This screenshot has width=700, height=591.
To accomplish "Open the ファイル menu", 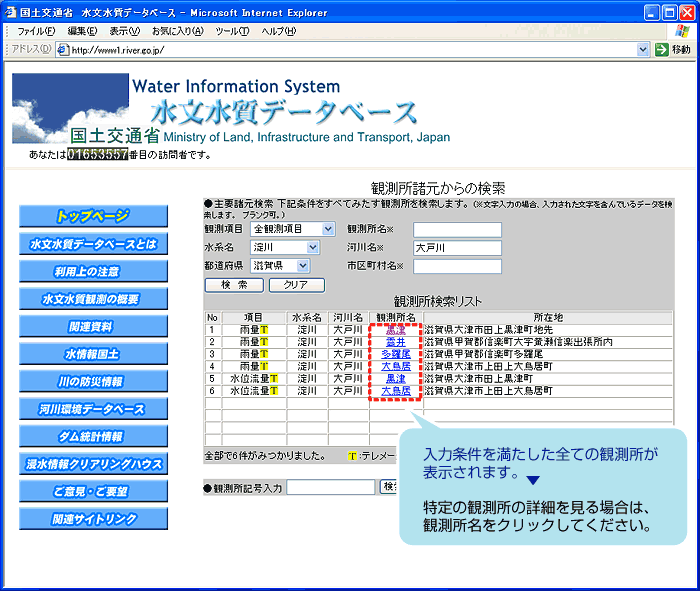I will pos(35,31).
